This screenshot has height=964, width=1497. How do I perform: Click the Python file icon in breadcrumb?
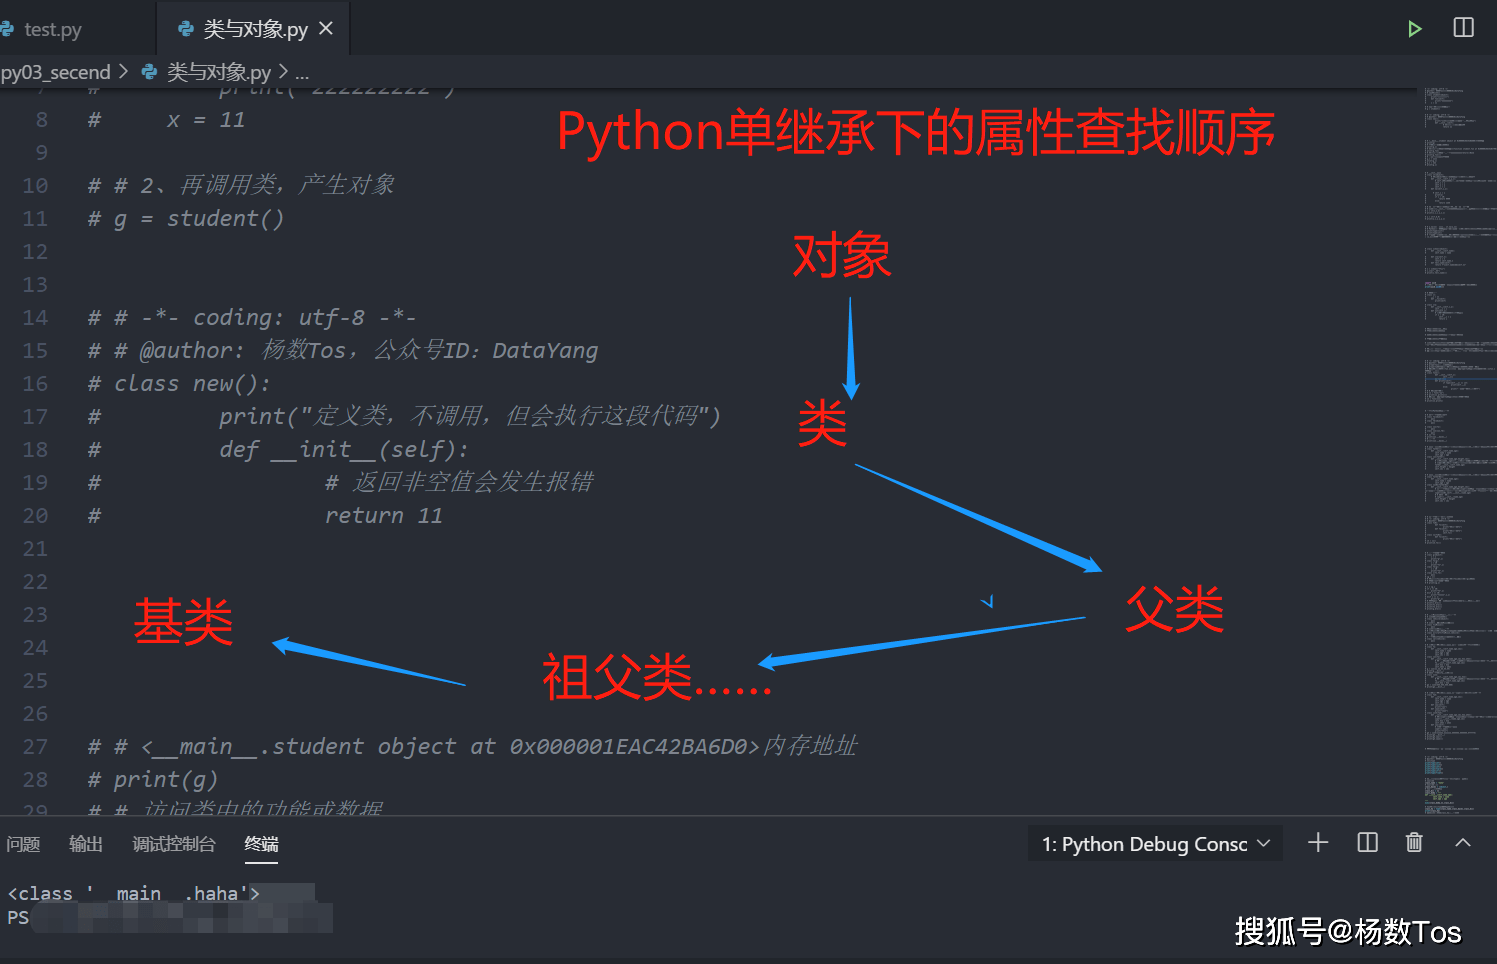(x=150, y=72)
